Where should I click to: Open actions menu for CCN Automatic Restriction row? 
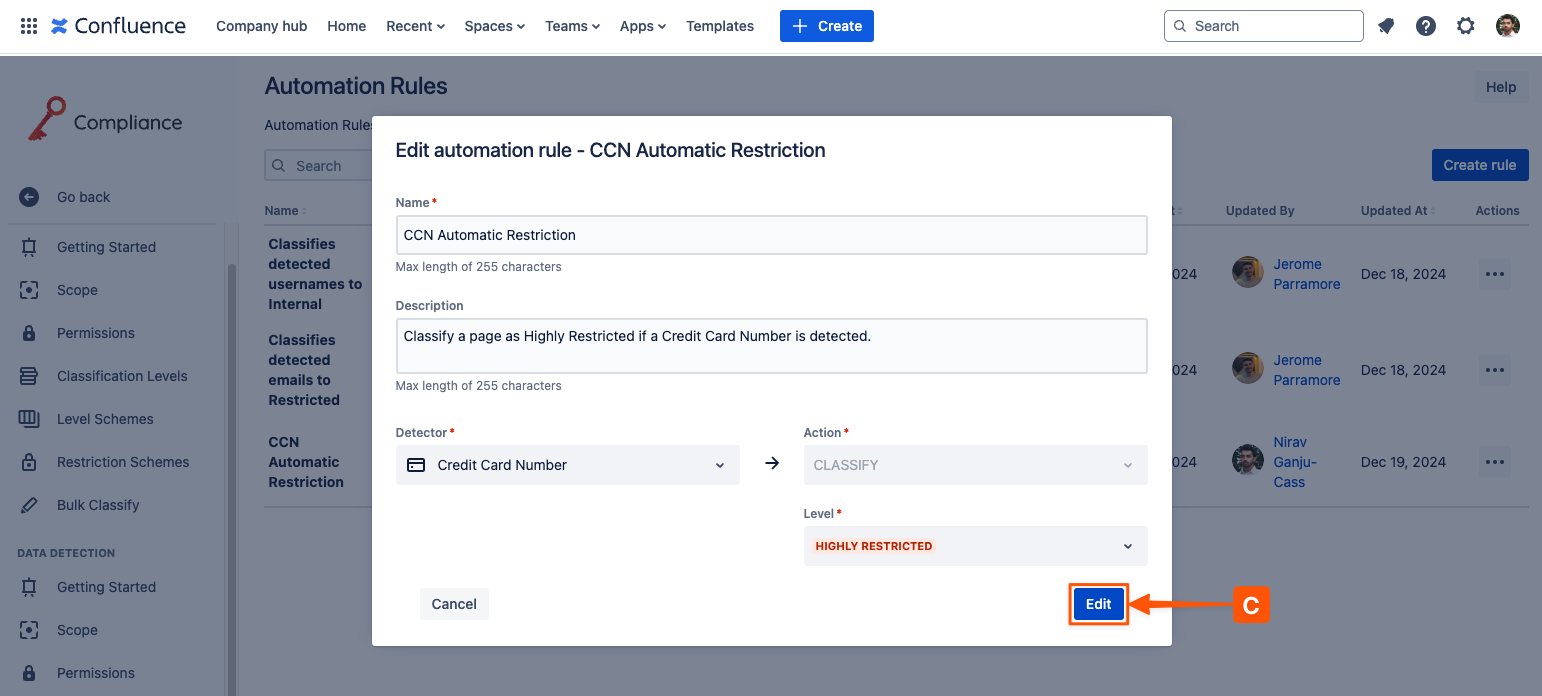tap(1495, 462)
